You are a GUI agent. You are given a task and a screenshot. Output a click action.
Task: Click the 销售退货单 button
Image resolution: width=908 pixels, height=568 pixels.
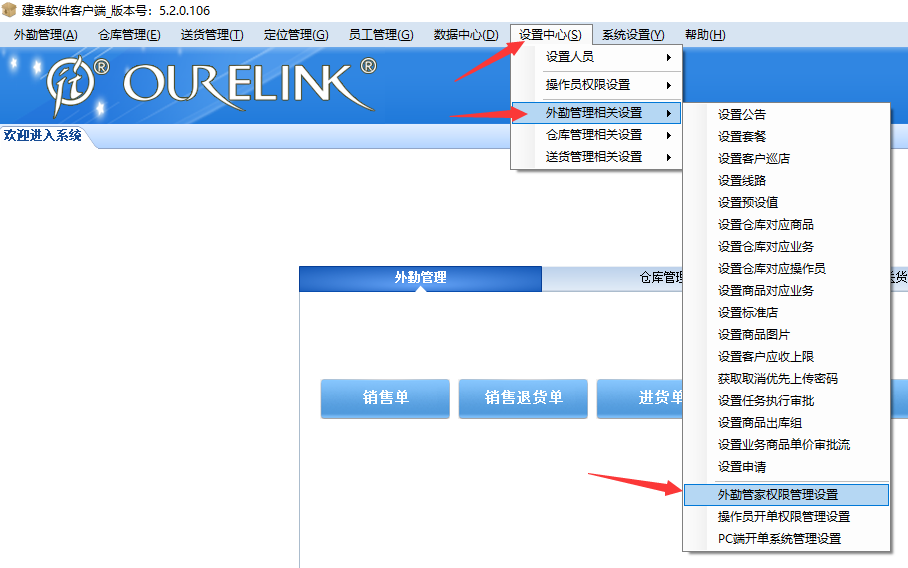(x=523, y=398)
